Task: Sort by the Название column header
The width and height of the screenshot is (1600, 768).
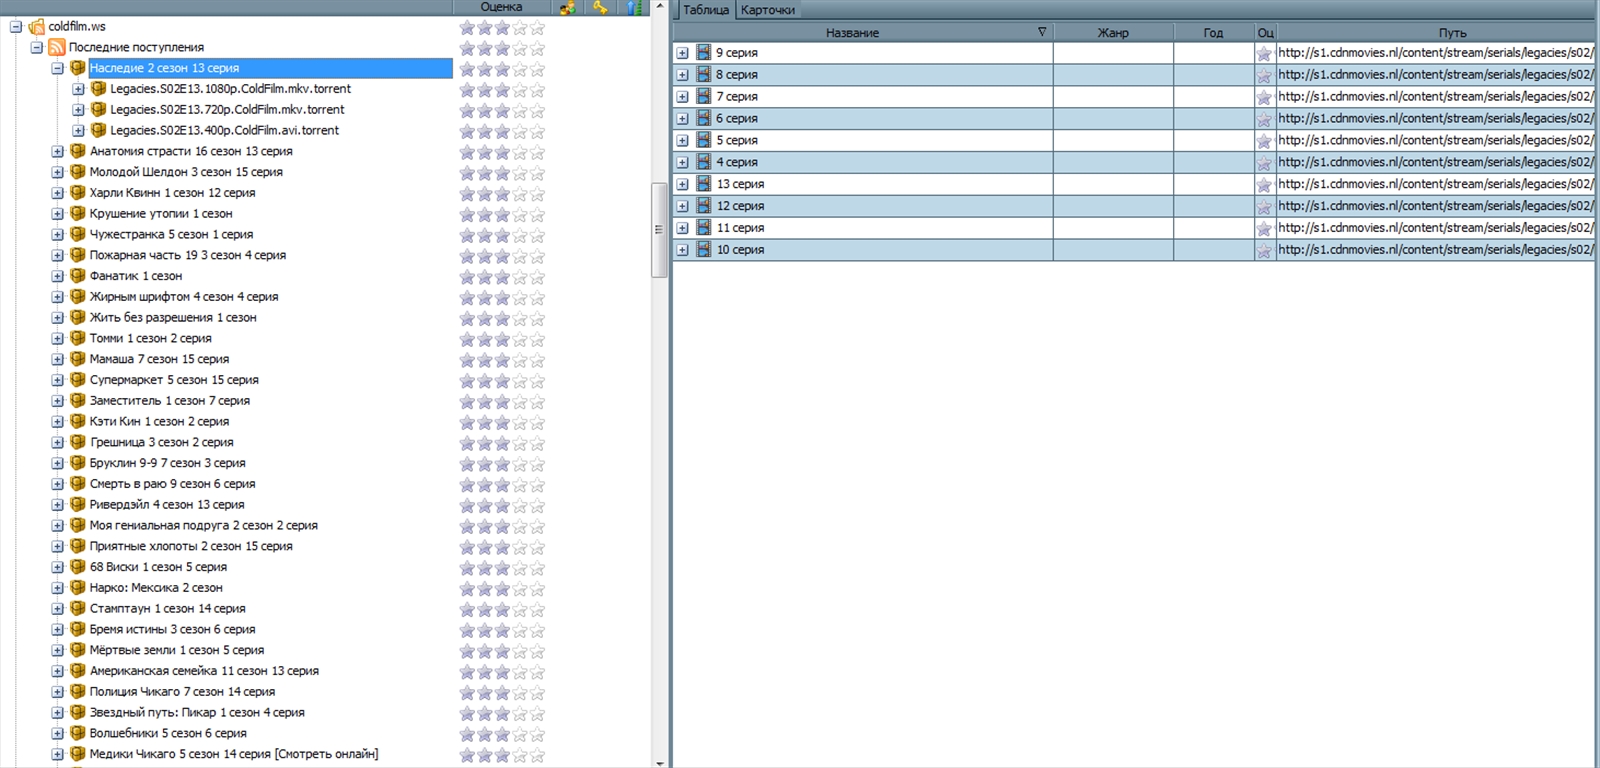Action: coord(852,33)
